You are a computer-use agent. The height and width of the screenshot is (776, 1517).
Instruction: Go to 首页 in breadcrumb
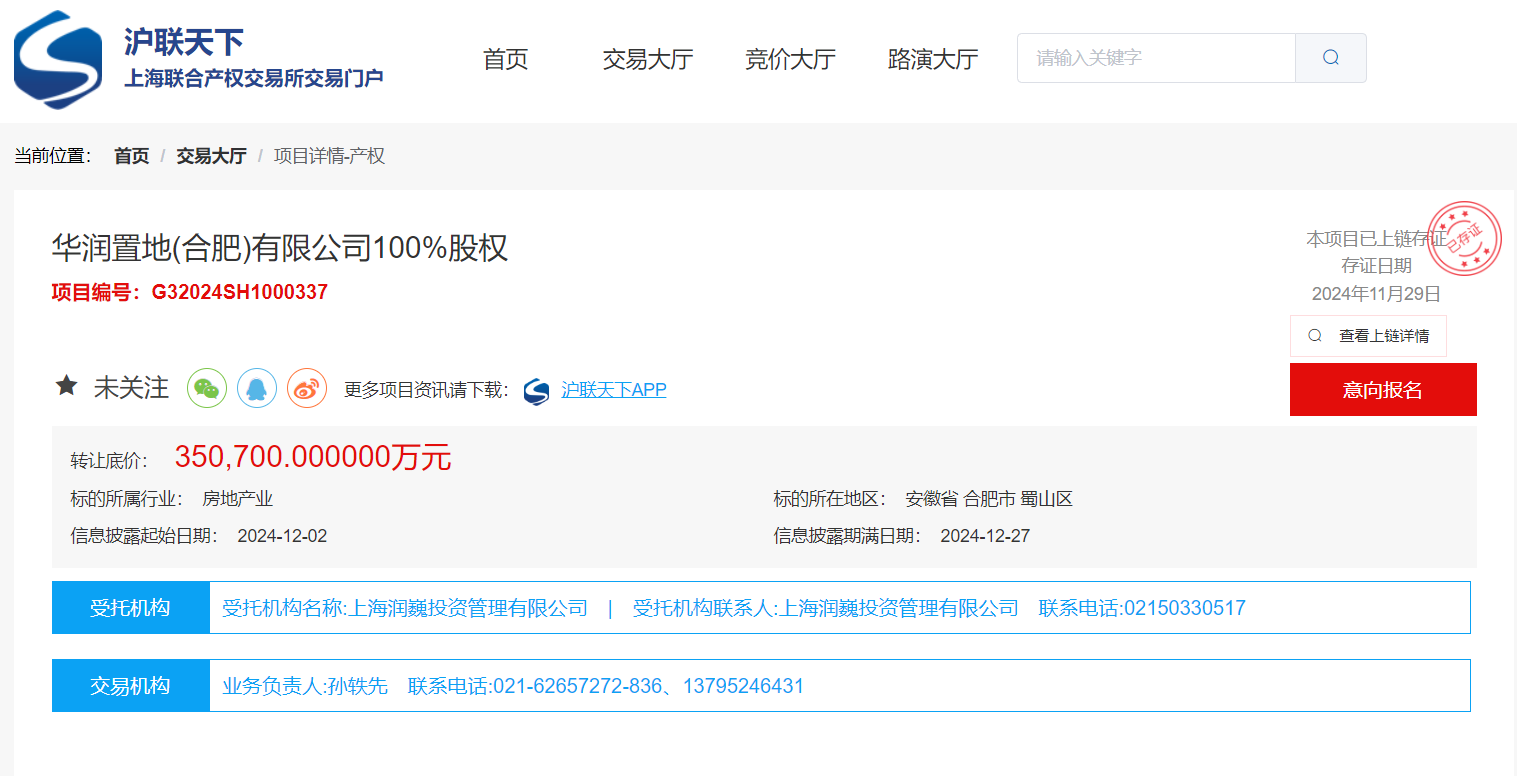click(131, 156)
